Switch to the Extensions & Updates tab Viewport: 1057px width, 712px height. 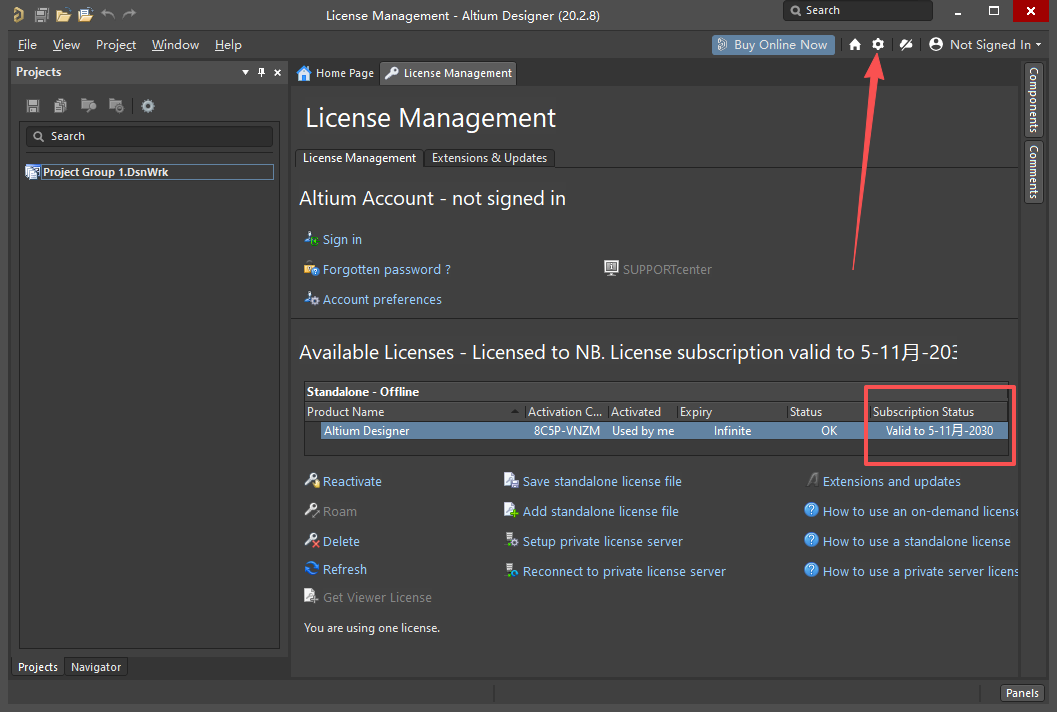click(489, 158)
